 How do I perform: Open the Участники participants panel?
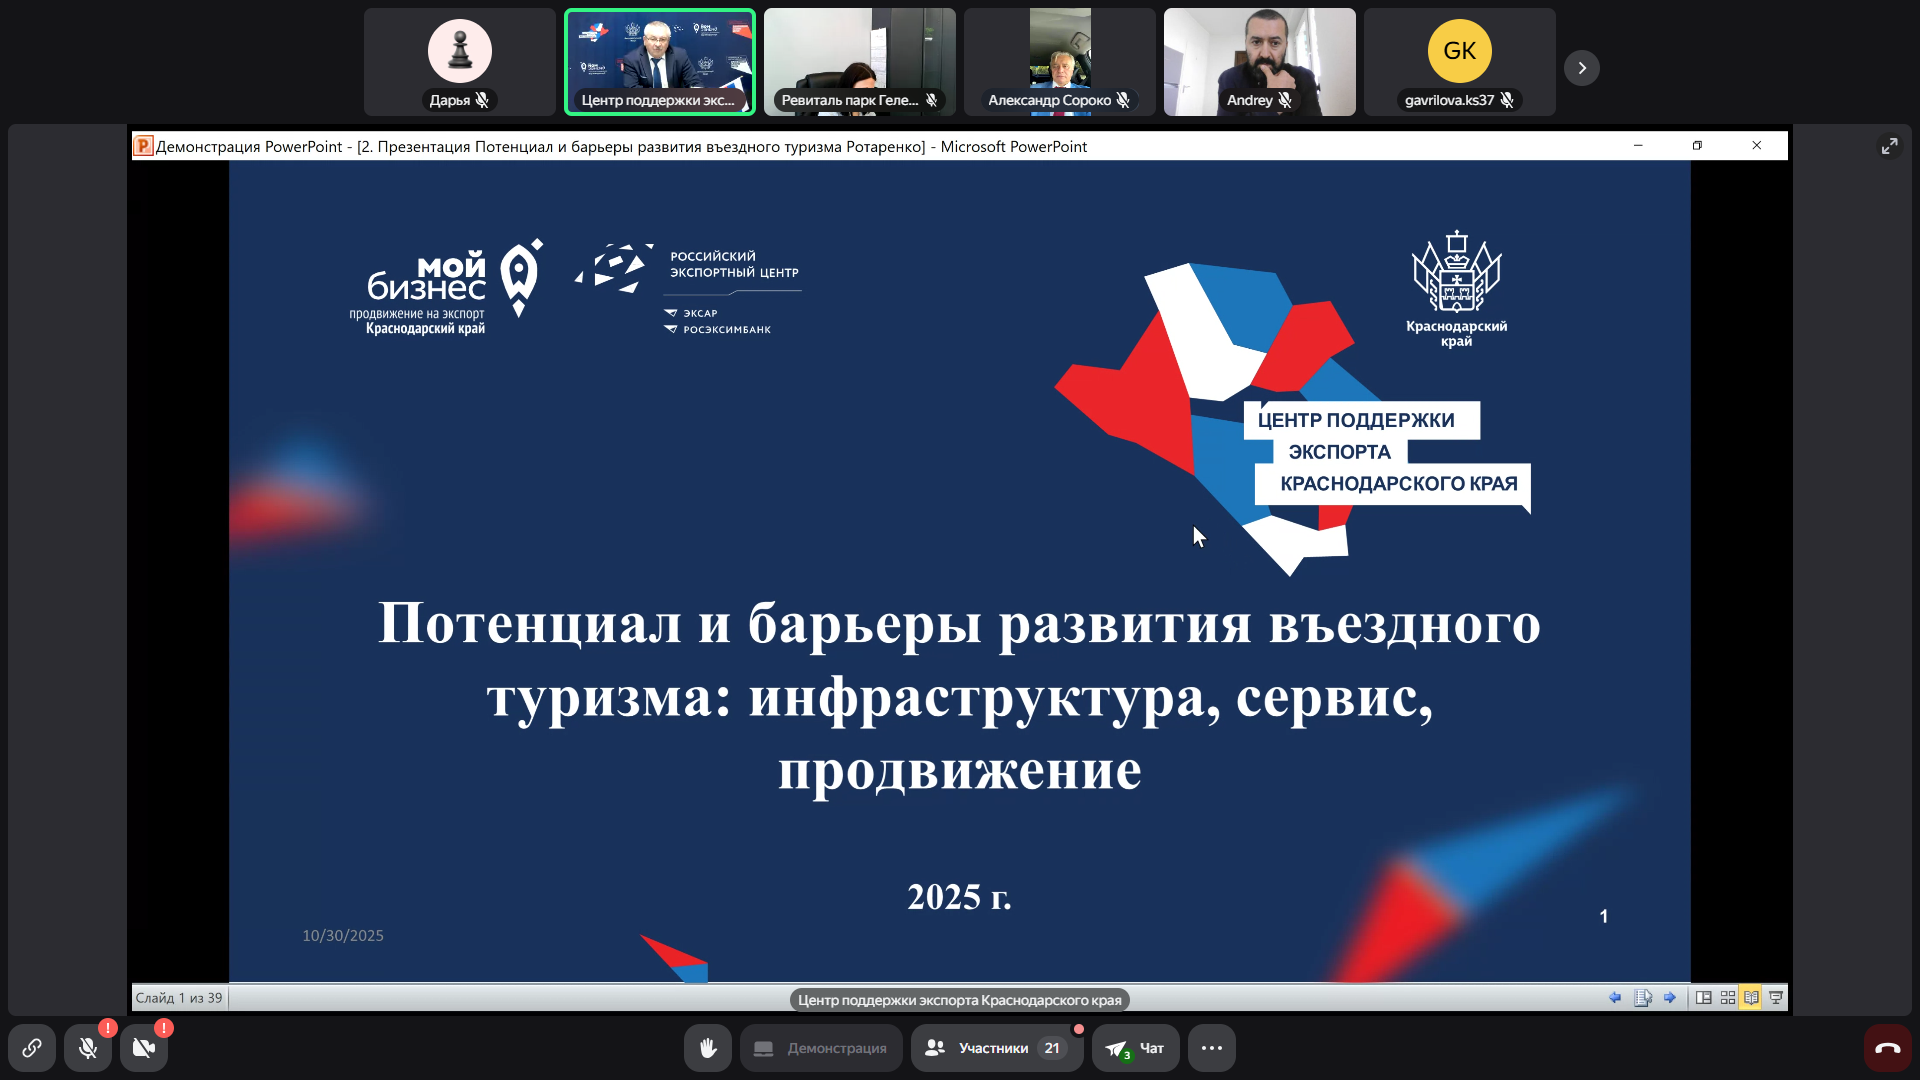tap(996, 1048)
